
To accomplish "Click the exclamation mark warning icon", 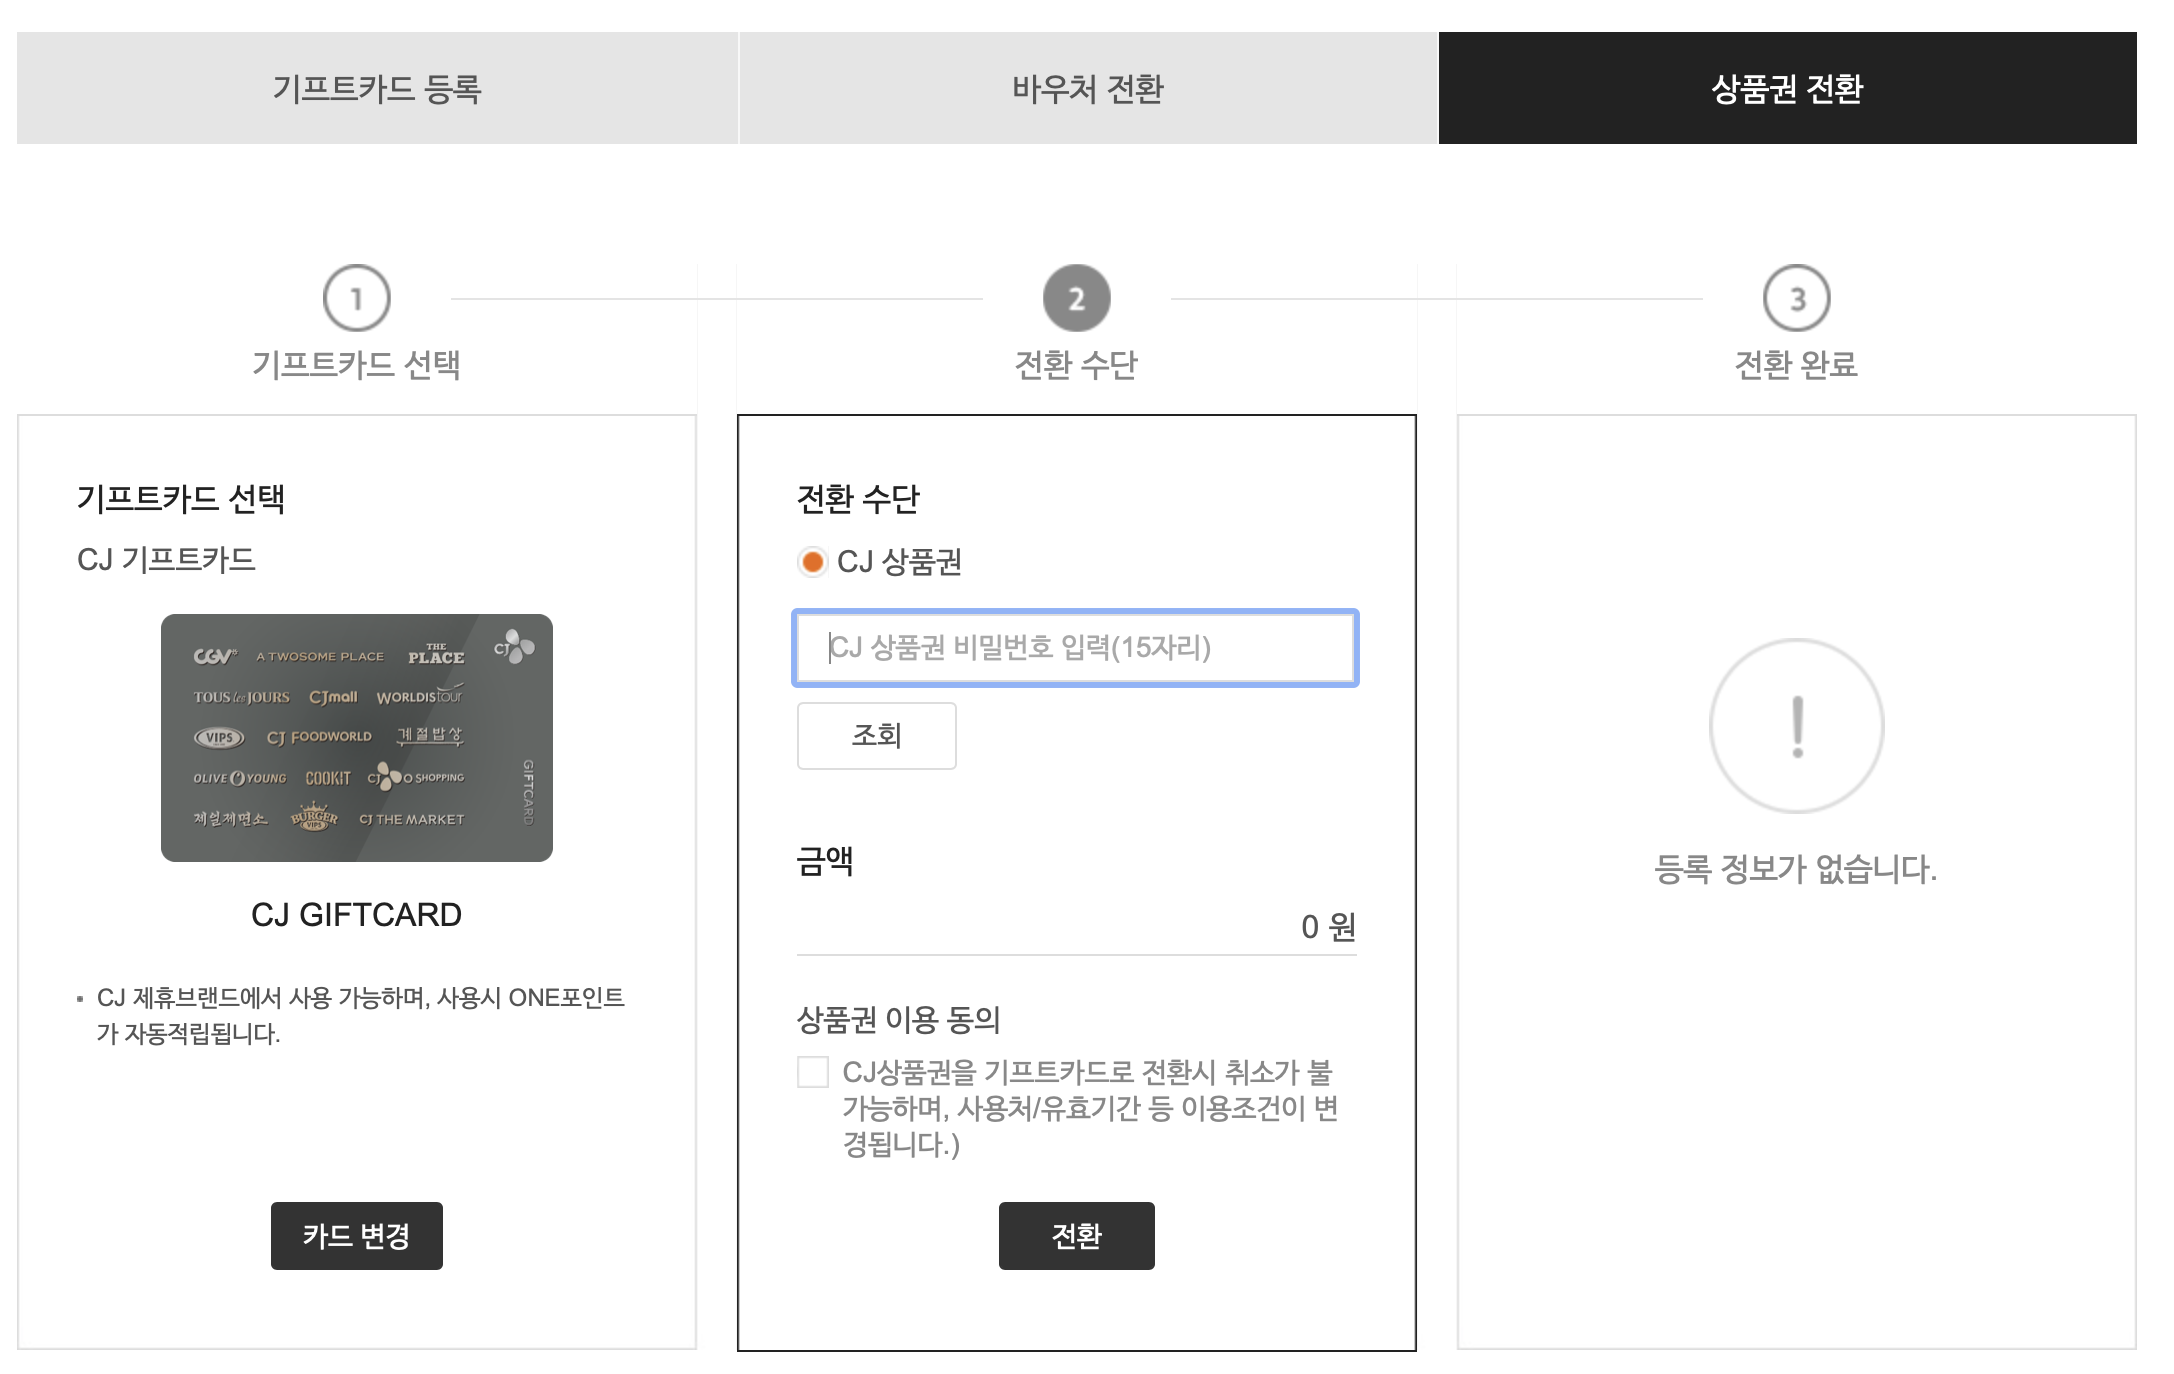I will pyautogui.click(x=1796, y=726).
